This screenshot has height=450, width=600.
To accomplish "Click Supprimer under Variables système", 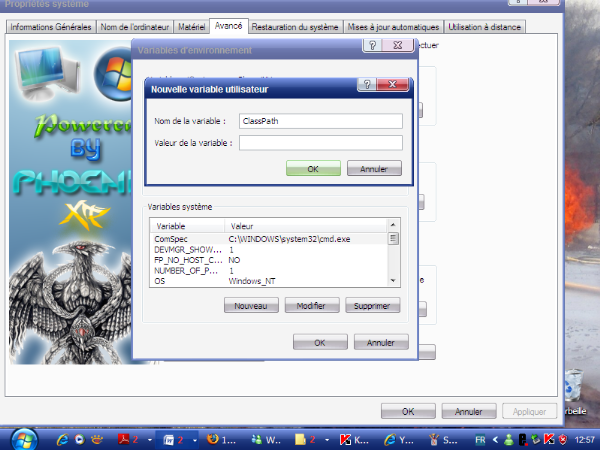I will [x=372, y=305].
